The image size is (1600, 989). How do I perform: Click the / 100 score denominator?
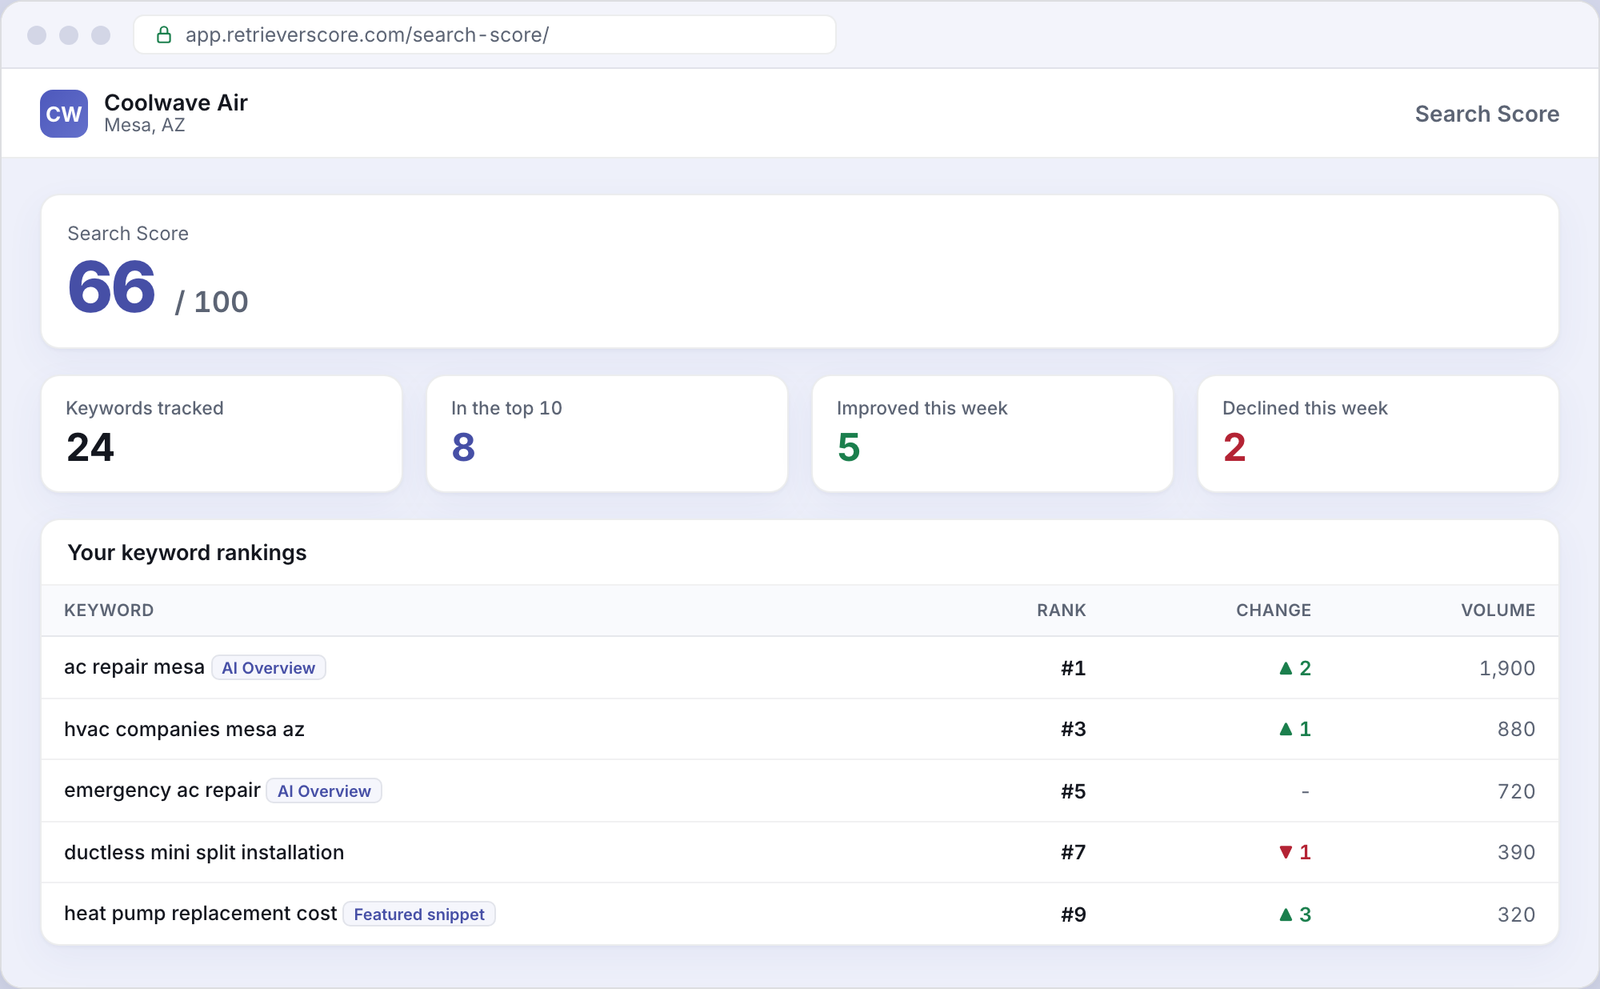pyautogui.click(x=212, y=302)
